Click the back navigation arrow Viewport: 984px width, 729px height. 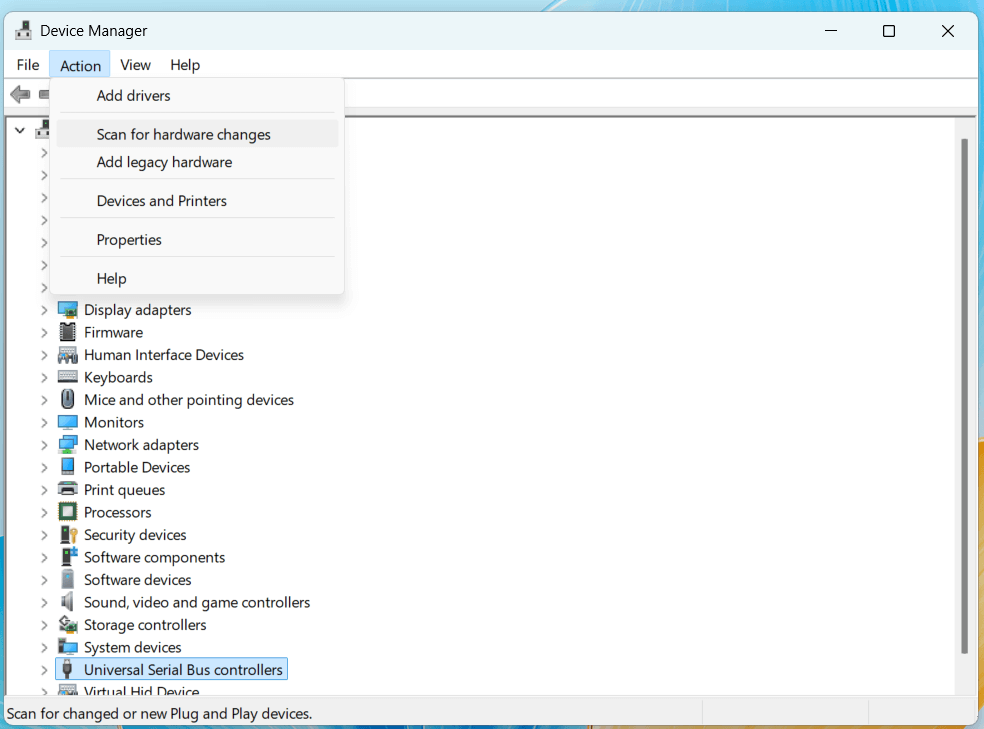[20, 94]
